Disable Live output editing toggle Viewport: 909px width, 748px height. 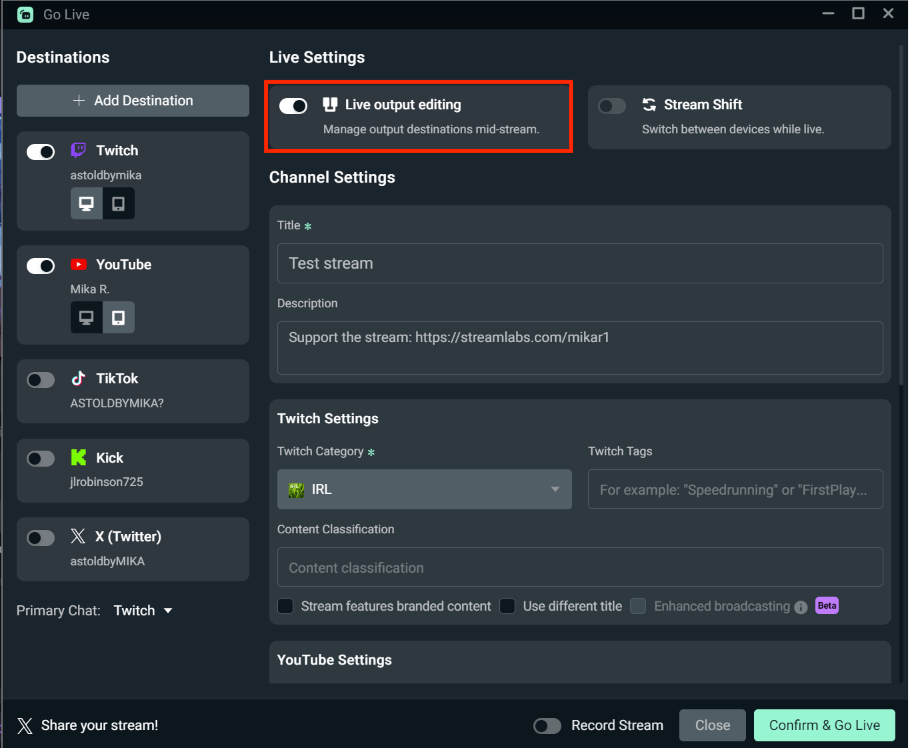click(293, 106)
